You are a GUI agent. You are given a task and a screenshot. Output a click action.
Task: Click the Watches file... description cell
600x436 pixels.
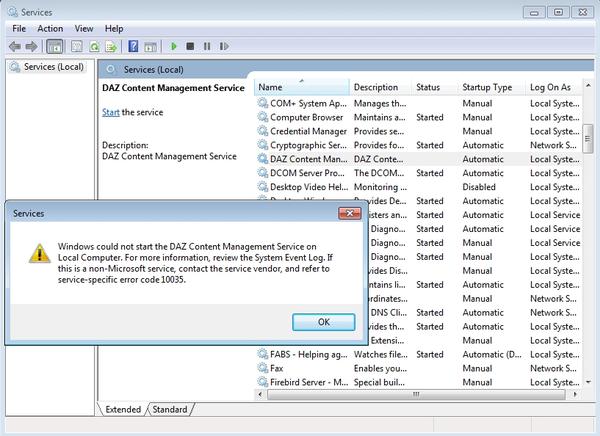click(380, 354)
